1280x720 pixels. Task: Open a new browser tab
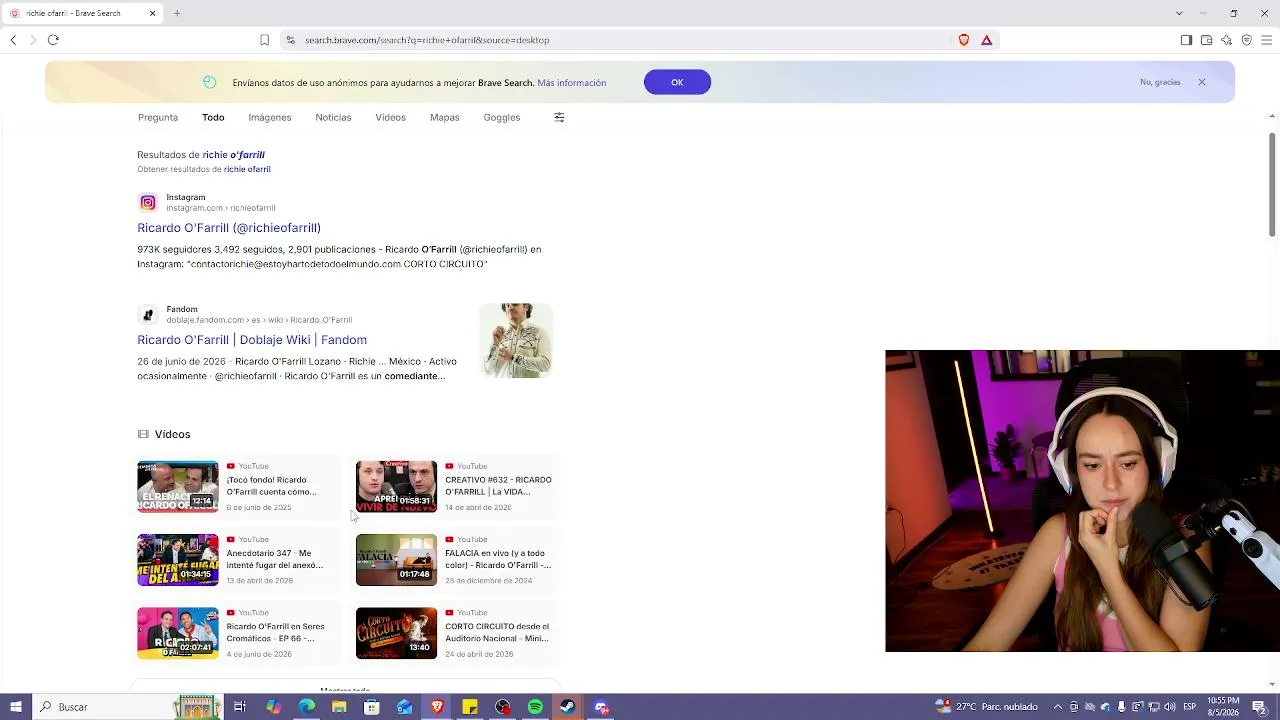click(x=177, y=13)
